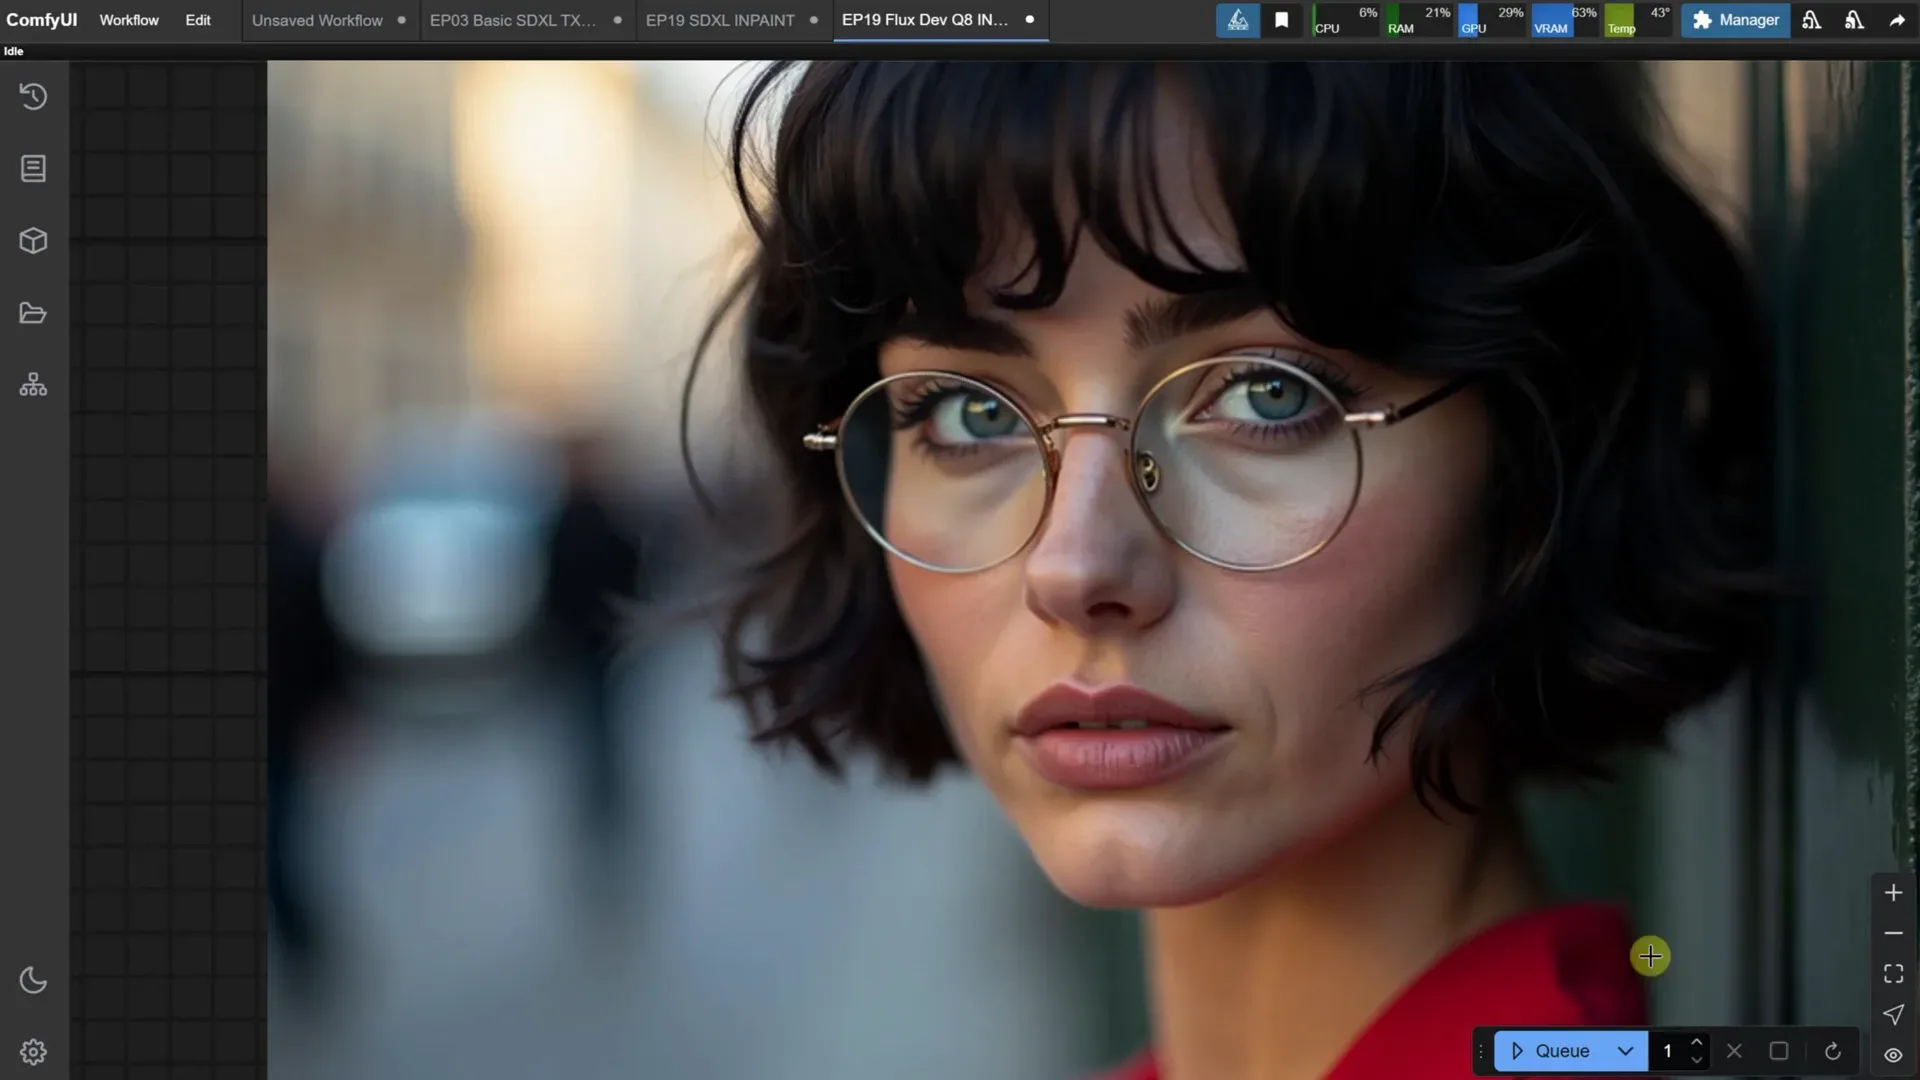Switch to the EP19 SDXL INPAINT tab
The image size is (1920, 1080).
click(719, 20)
